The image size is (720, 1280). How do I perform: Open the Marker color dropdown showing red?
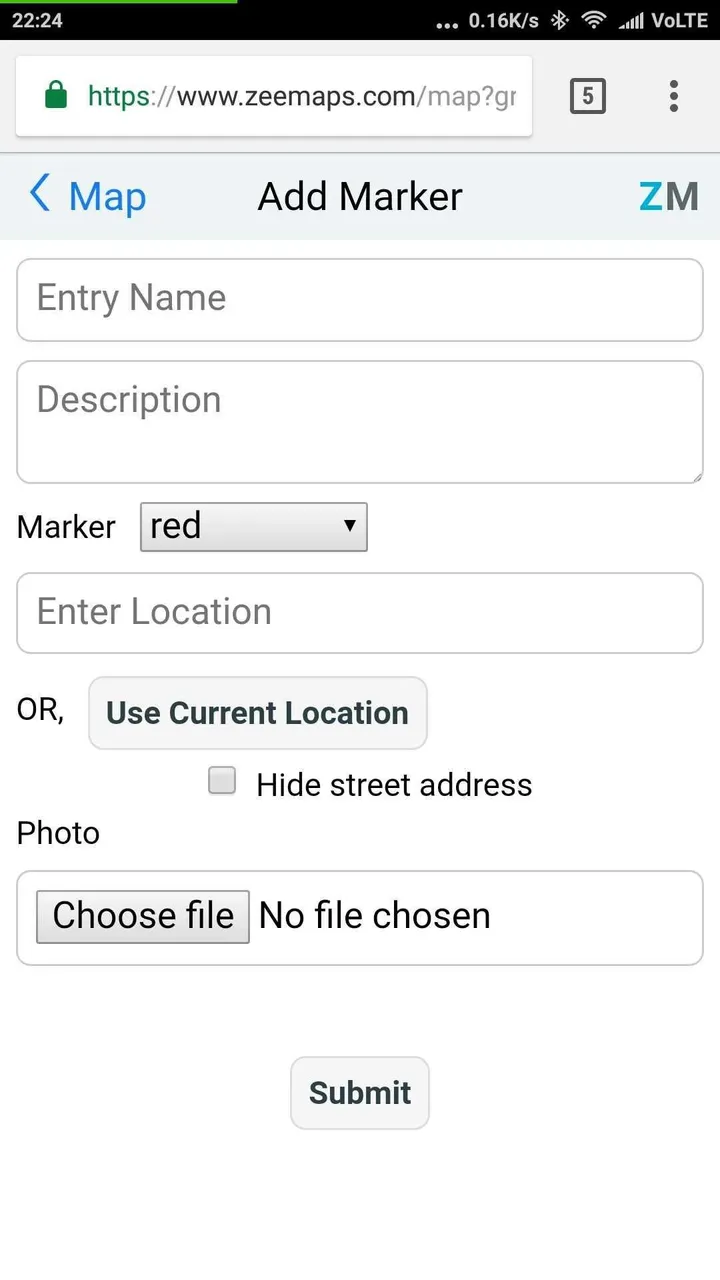(254, 527)
